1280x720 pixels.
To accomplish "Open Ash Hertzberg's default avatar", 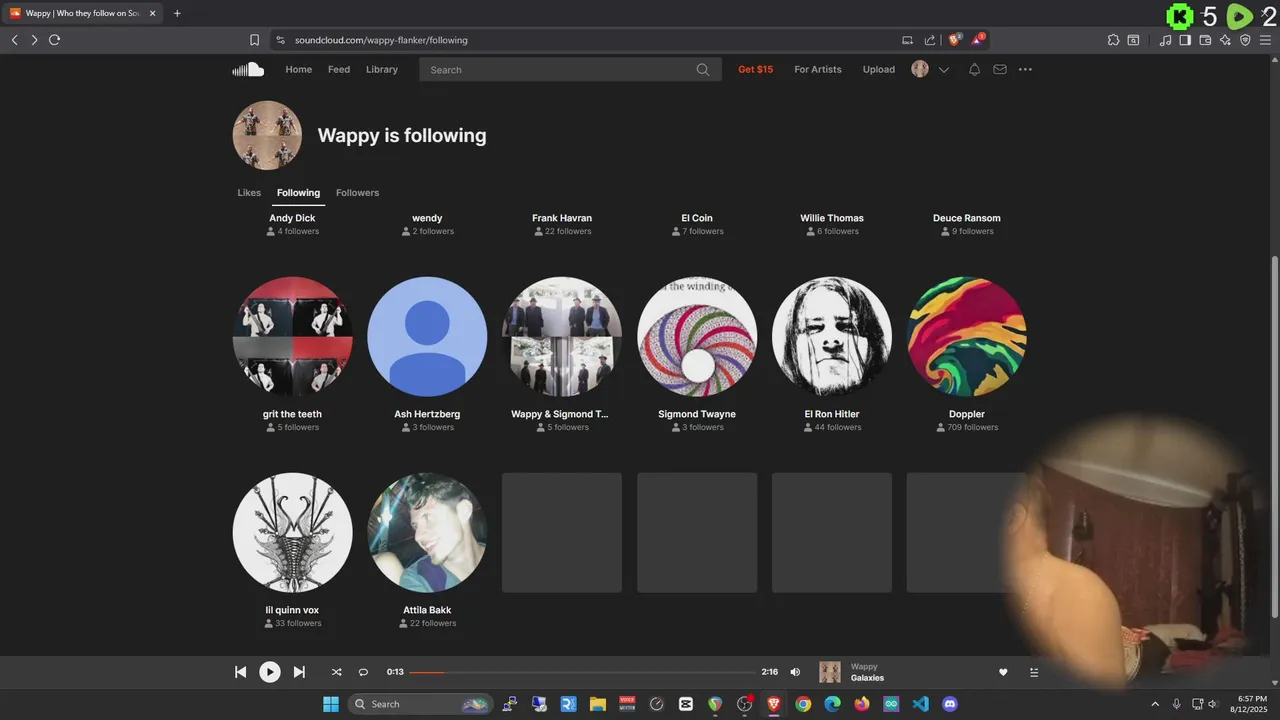I will tap(427, 337).
